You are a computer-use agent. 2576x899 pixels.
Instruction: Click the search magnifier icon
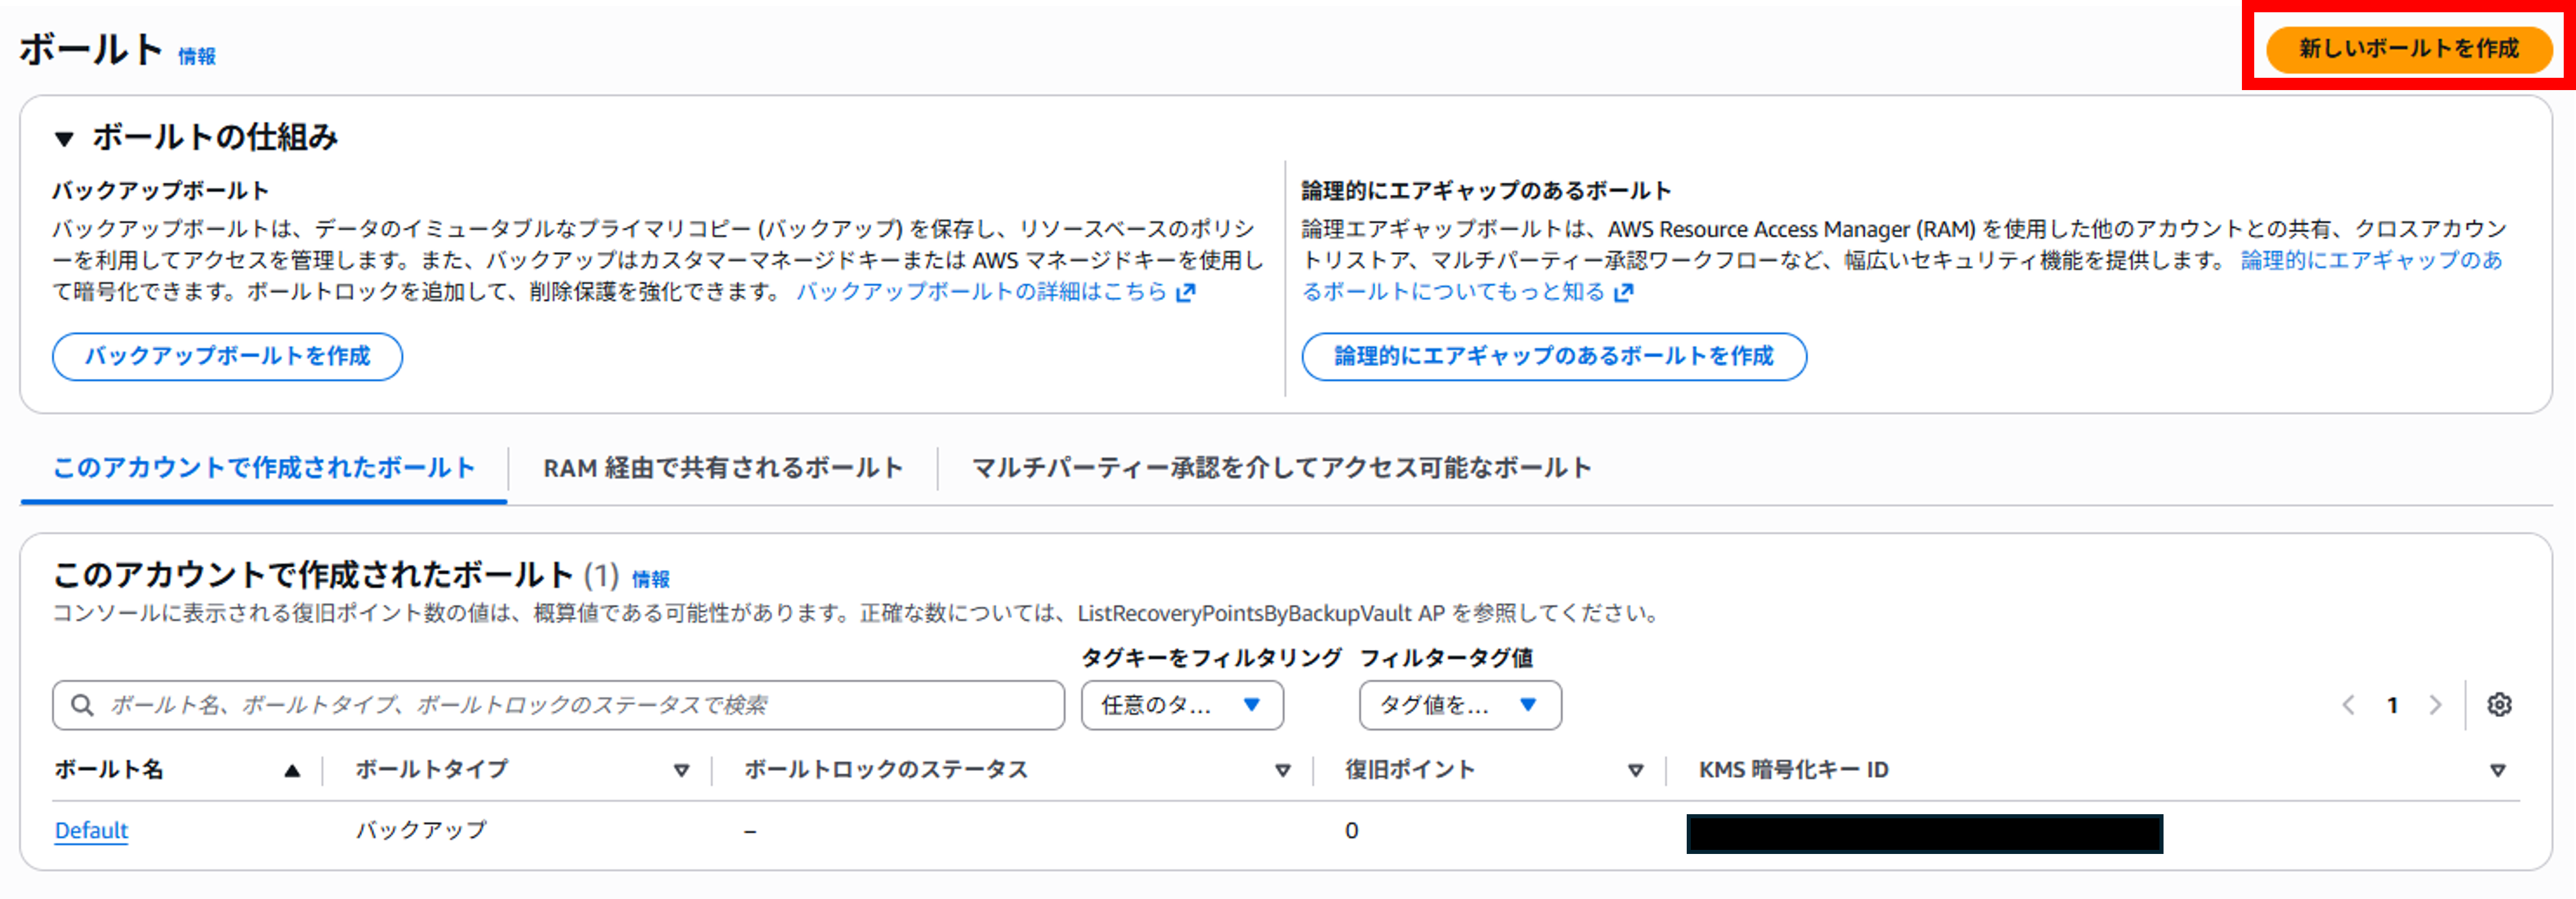tap(82, 705)
